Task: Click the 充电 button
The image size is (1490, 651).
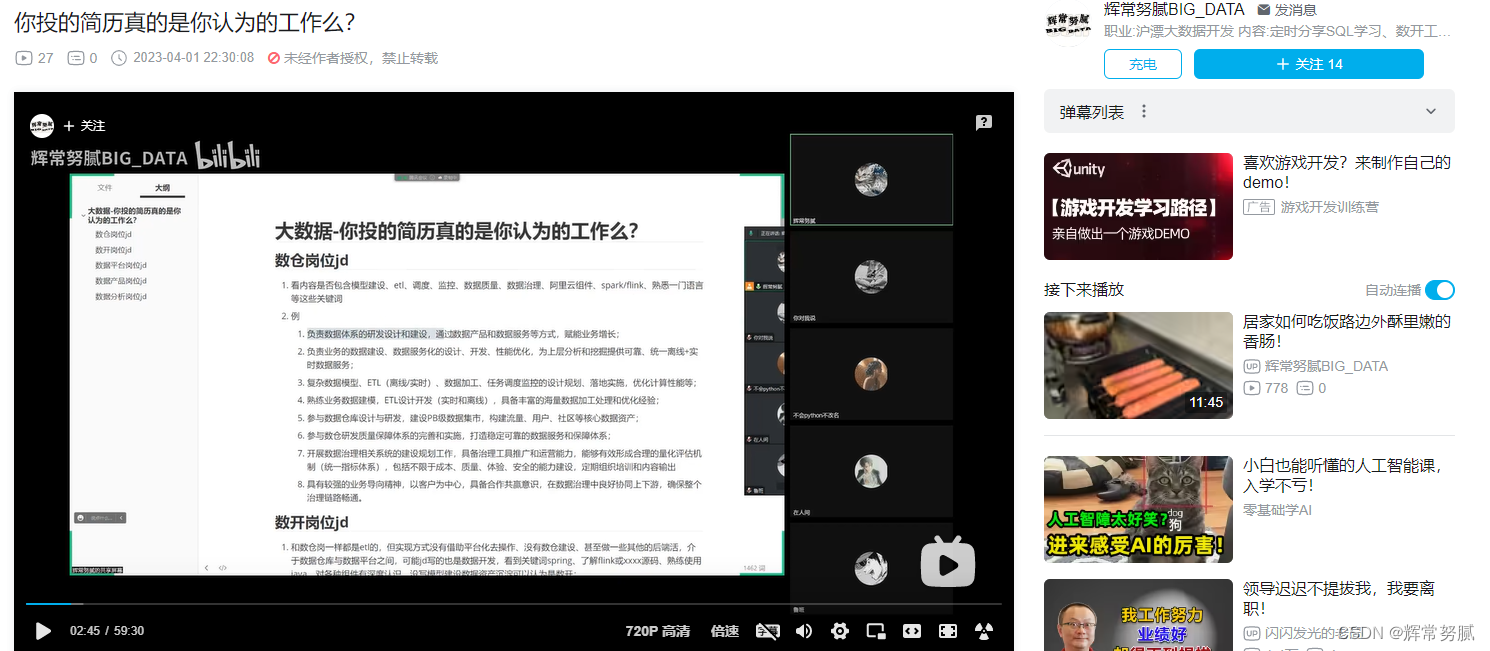Action: [1143, 64]
